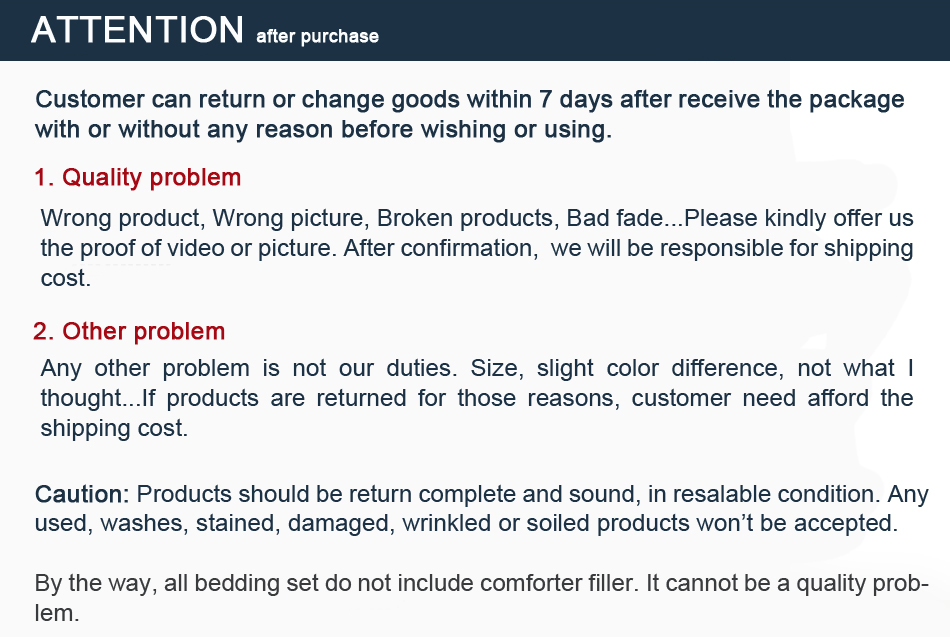Click the 'proof of video or picture' line

tap(477, 248)
